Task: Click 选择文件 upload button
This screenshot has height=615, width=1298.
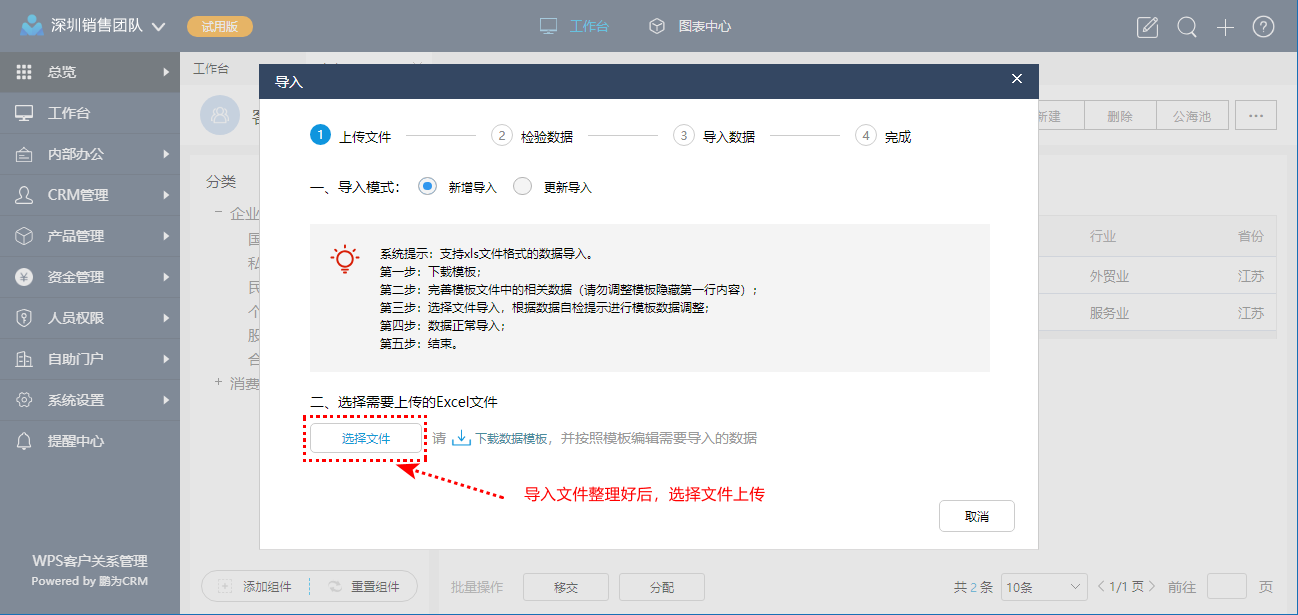Action: click(x=366, y=438)
